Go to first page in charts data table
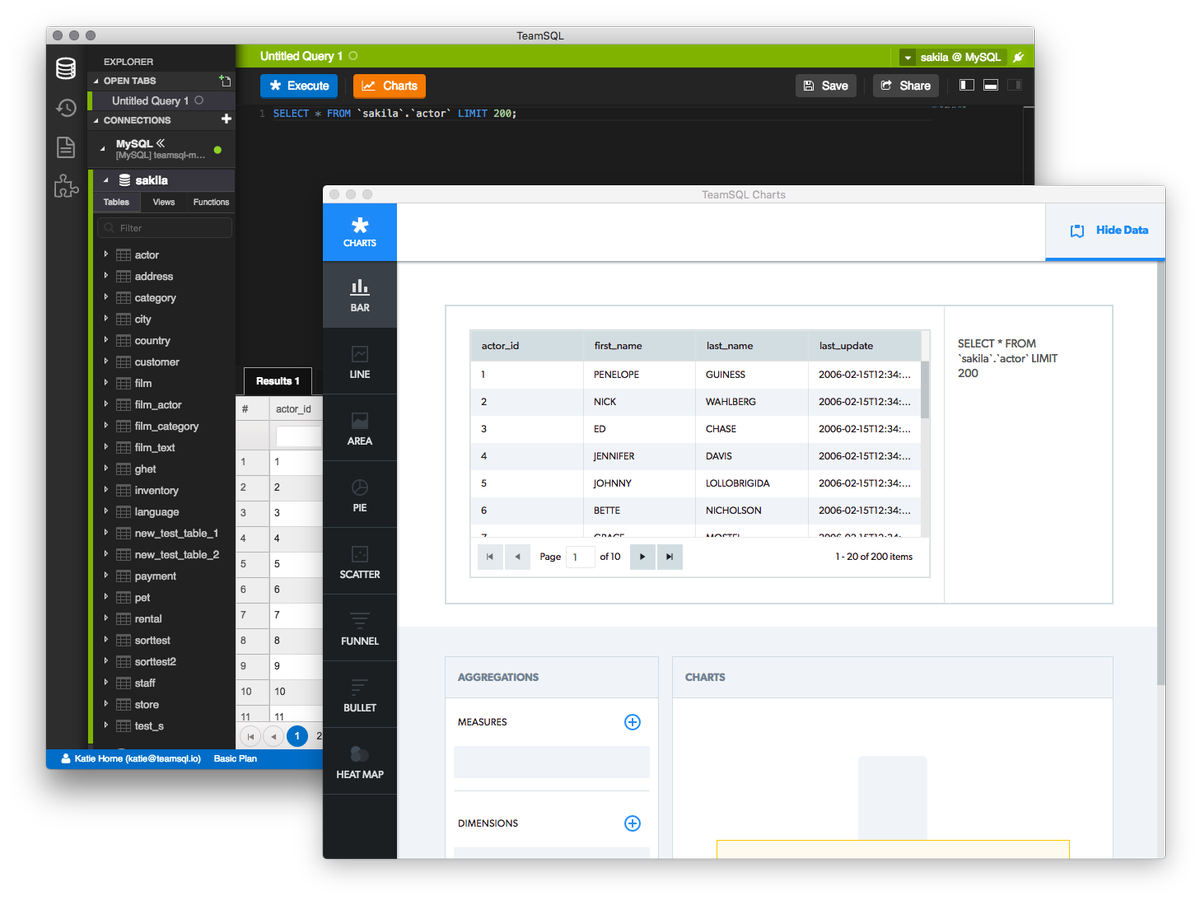 pos(490,556)
